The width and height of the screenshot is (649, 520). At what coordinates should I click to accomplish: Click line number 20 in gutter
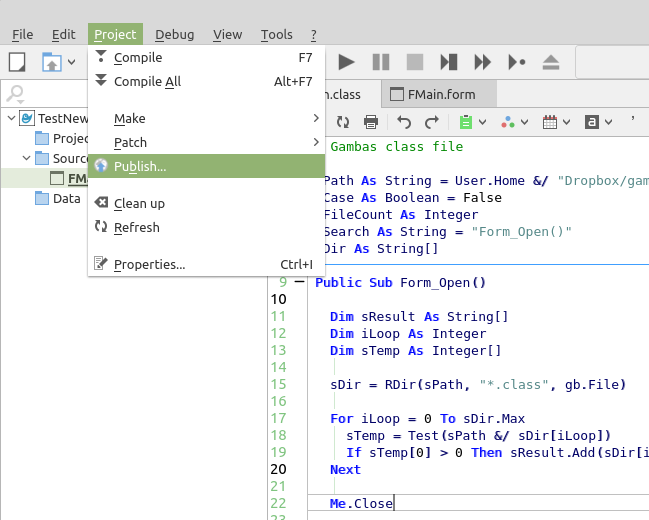tap(279, 469)
